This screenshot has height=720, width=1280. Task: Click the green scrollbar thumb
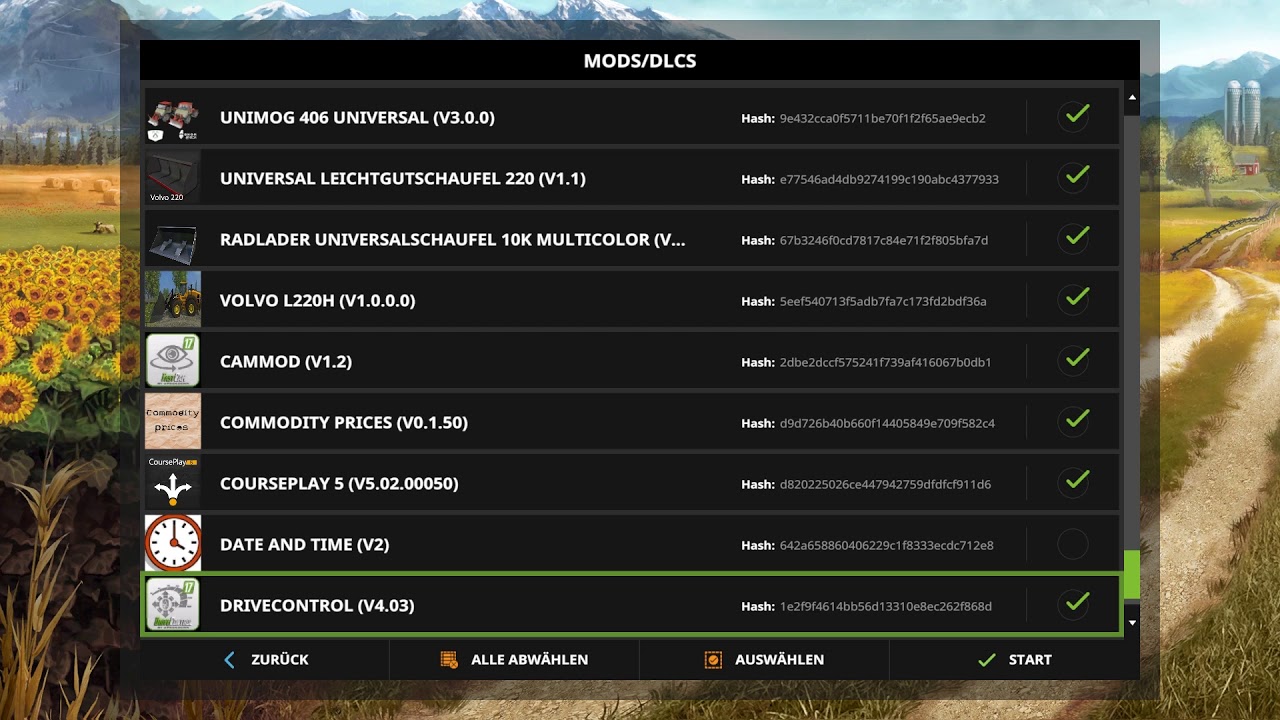tap(1132, 576)
